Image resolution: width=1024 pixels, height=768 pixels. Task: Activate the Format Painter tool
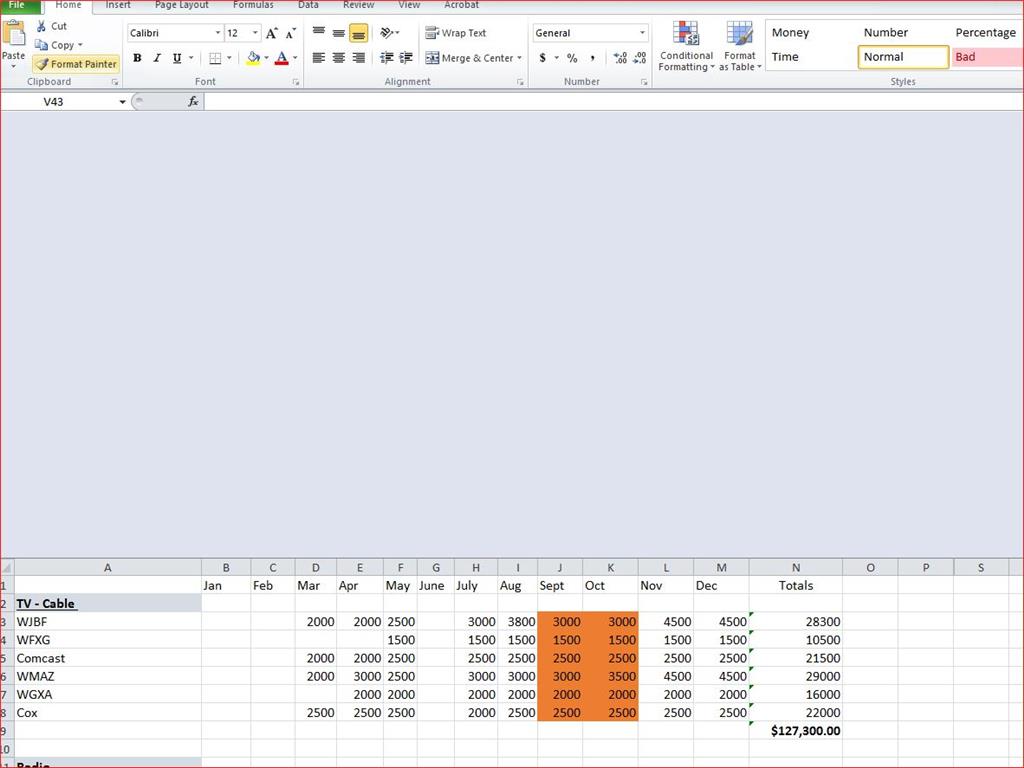pos(76,64)
